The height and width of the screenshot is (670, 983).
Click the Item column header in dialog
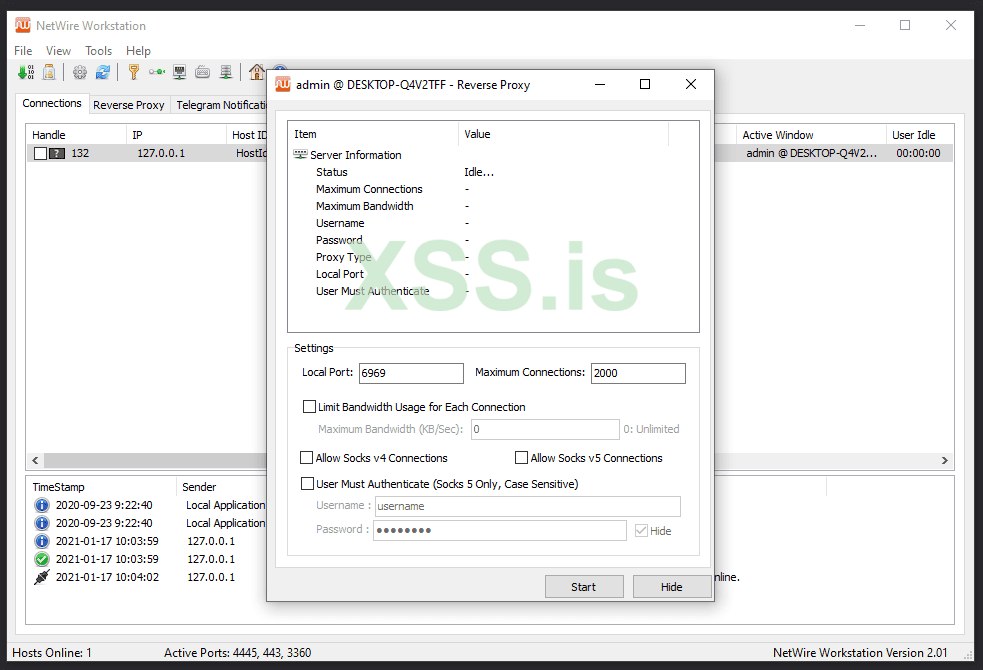coord(373,134)
